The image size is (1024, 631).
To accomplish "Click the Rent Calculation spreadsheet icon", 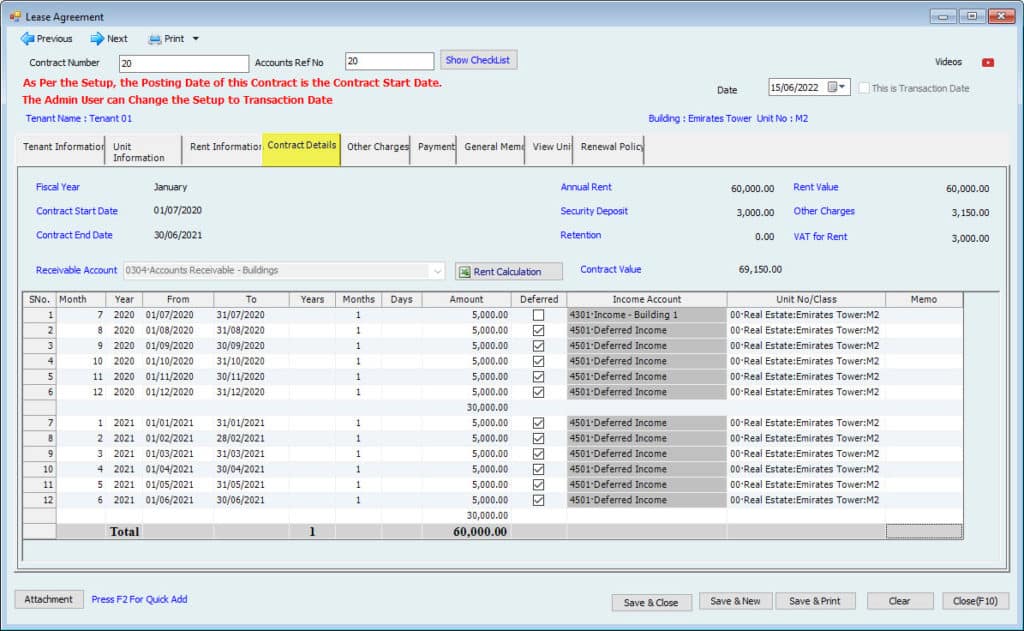I will [465, 271].
